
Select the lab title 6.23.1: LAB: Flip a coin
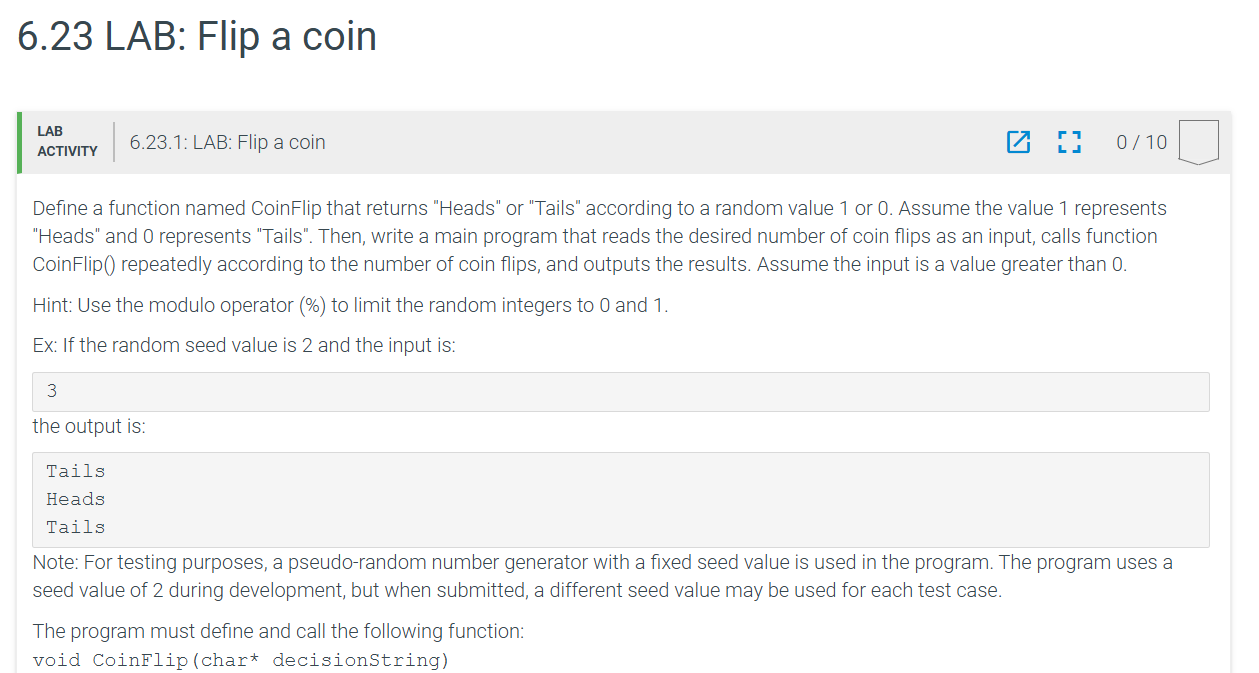pos(227,142)
